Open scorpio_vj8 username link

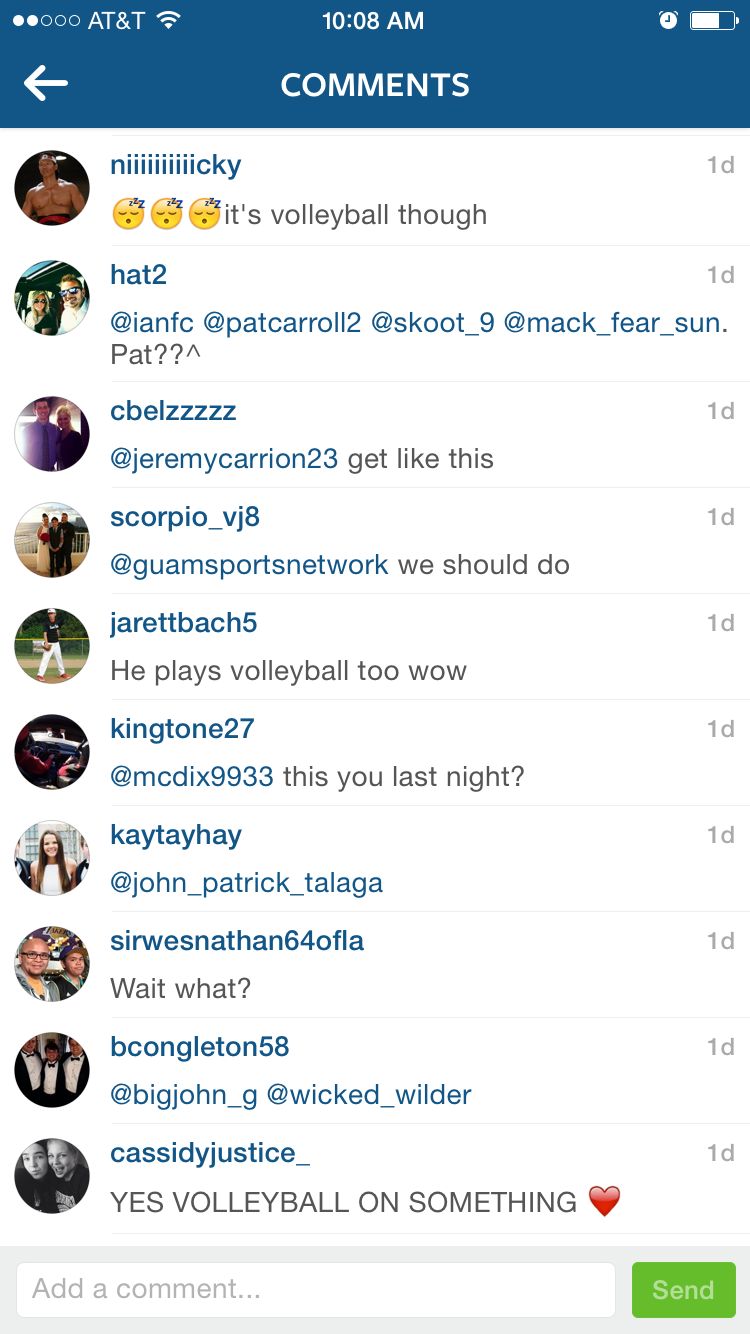tap(185, 517)
